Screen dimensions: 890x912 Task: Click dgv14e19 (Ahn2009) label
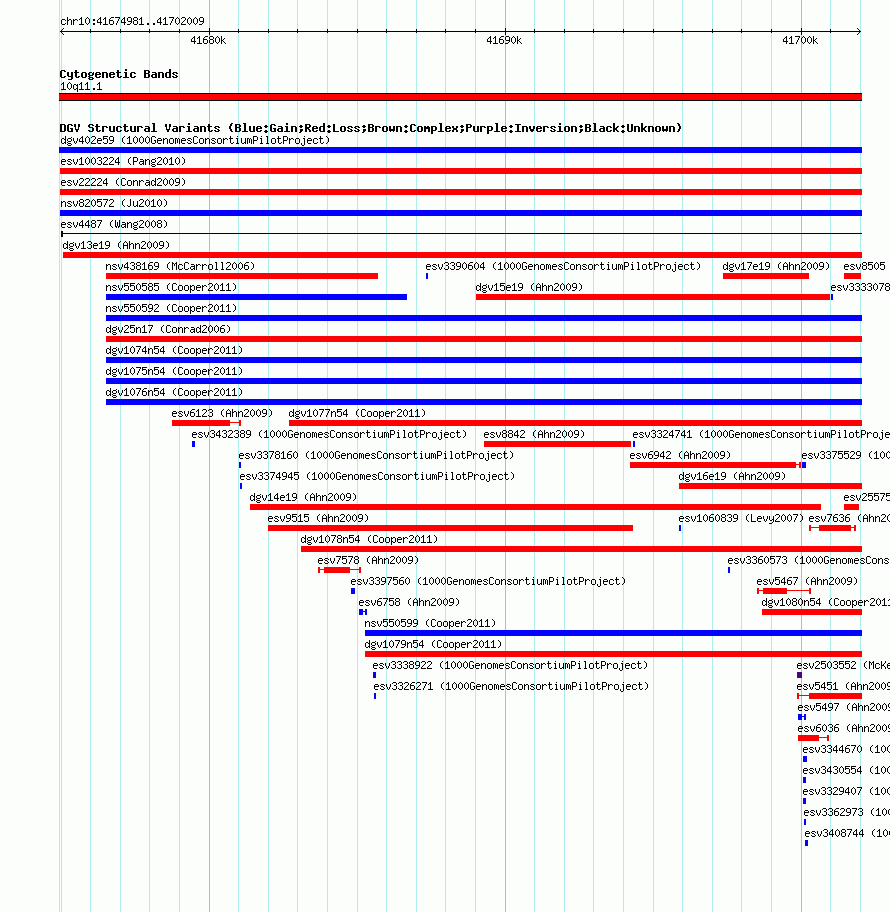(303, 497)
